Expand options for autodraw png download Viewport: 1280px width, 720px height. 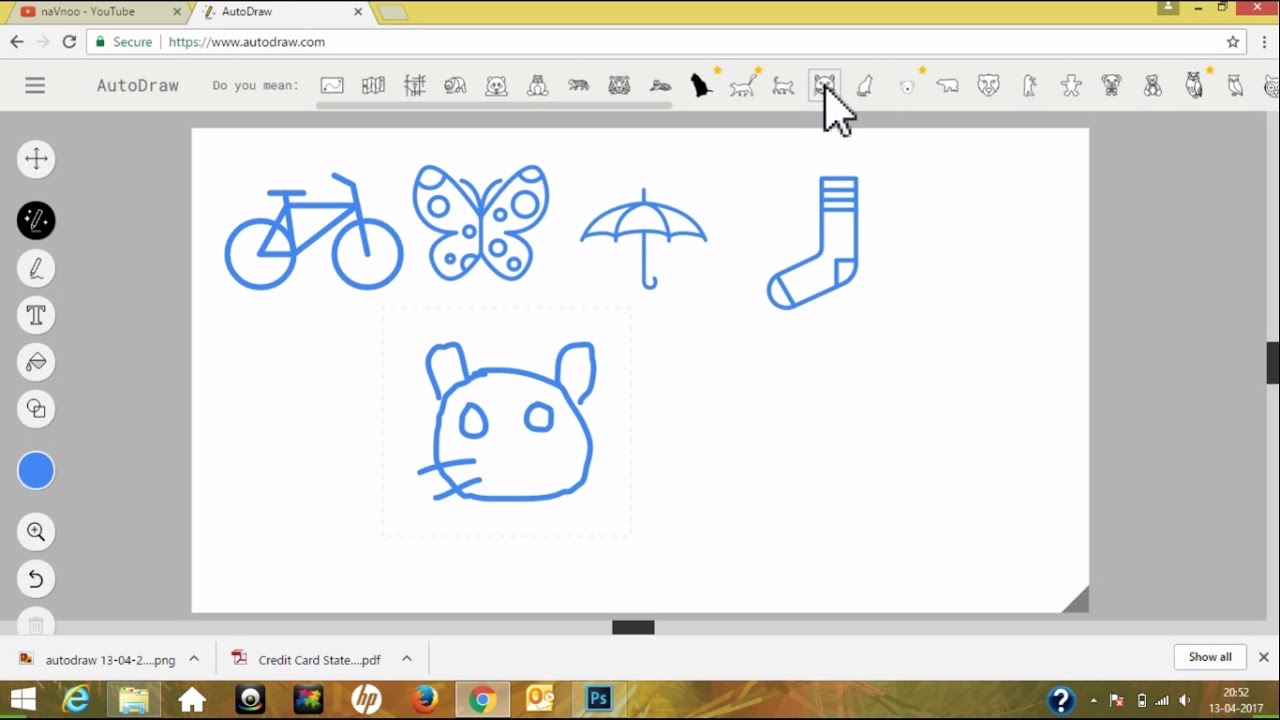[x=194, y=658]
